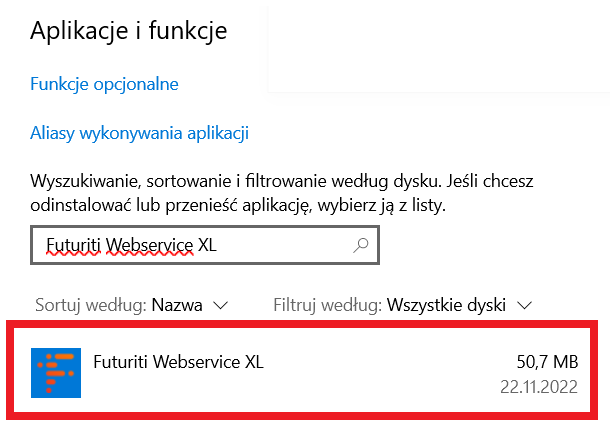Open the Filtruj według dropdown
The width and height of the screenshot is (611, 421).
401,304
